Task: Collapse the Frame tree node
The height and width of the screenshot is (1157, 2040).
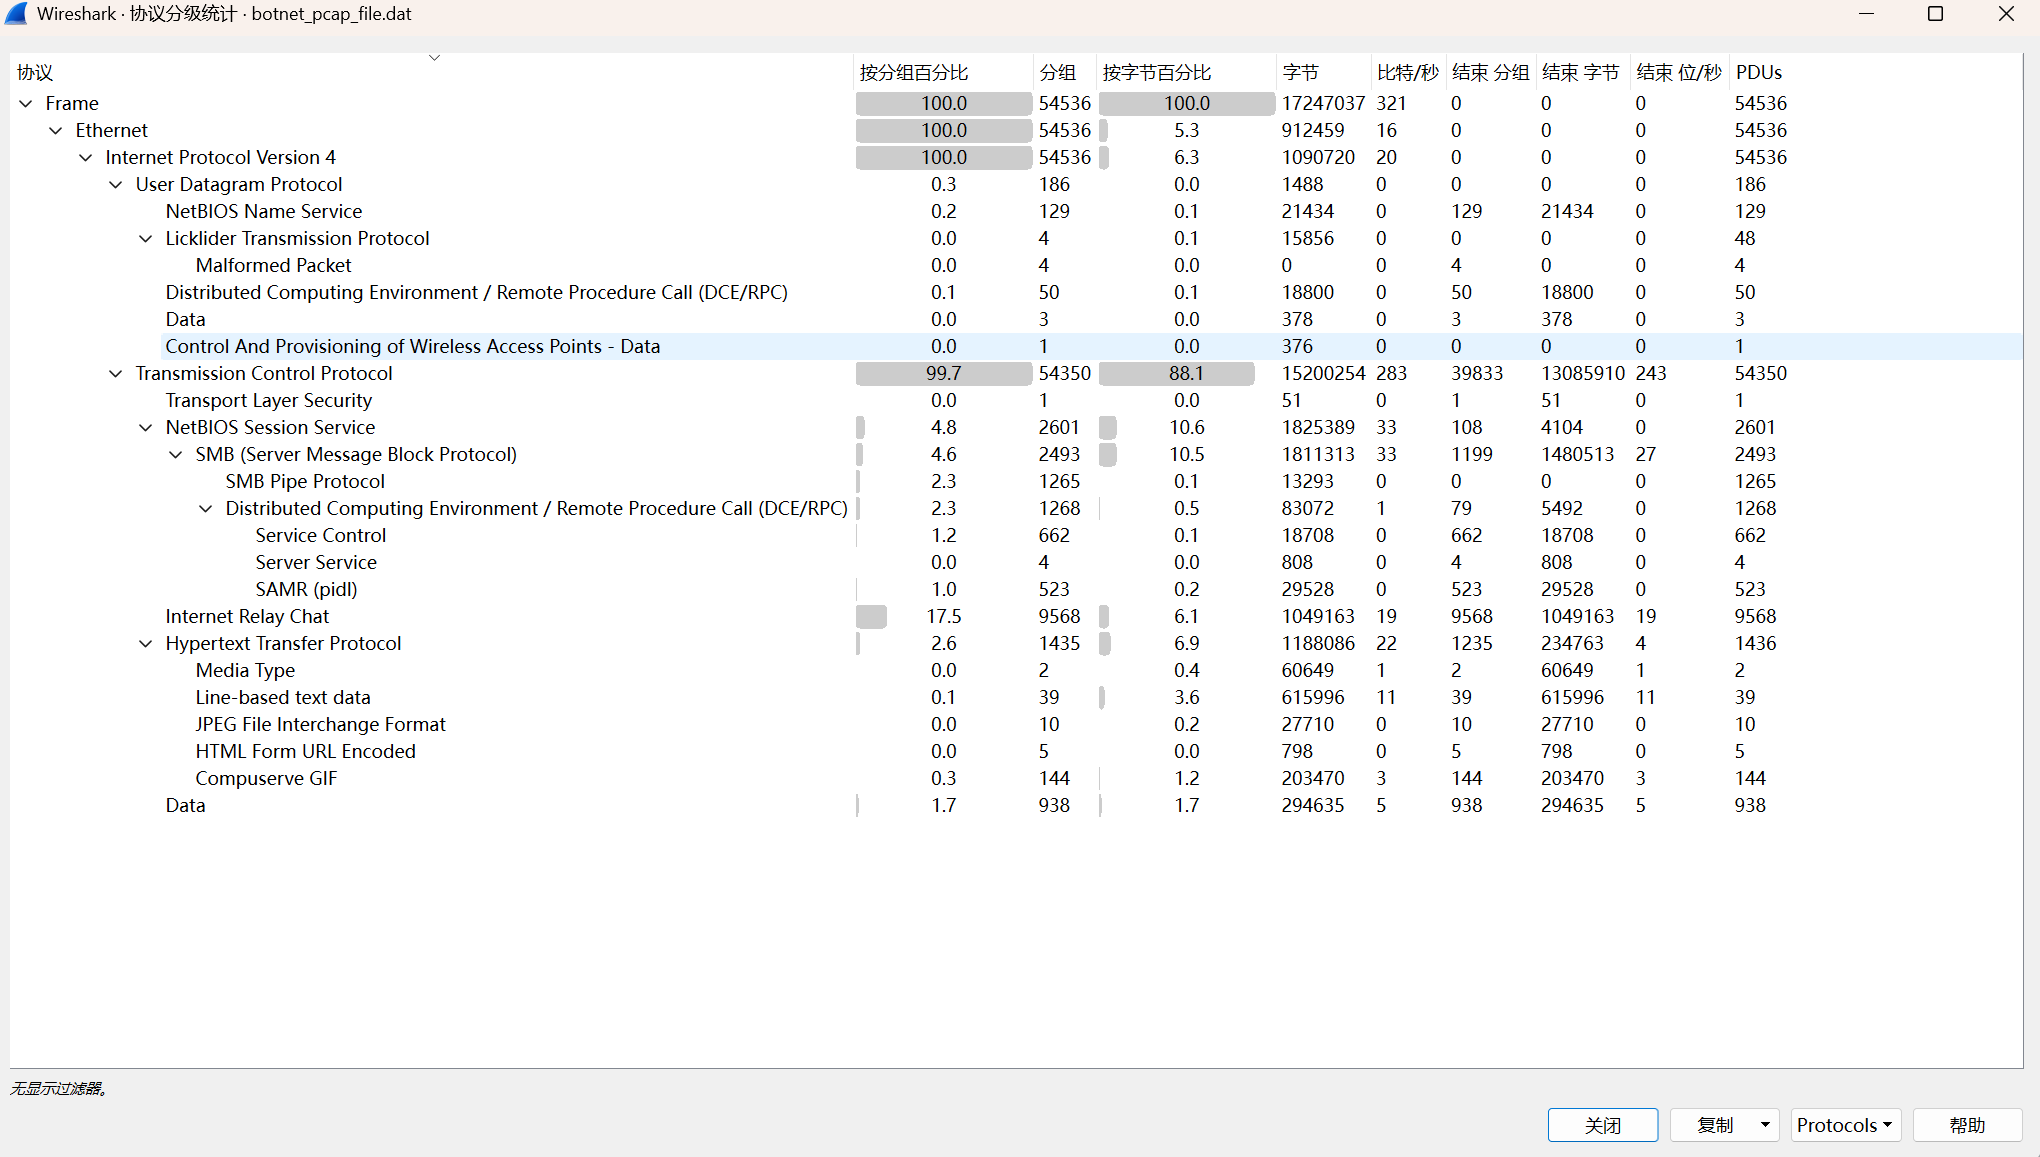Action: [26, 104]
